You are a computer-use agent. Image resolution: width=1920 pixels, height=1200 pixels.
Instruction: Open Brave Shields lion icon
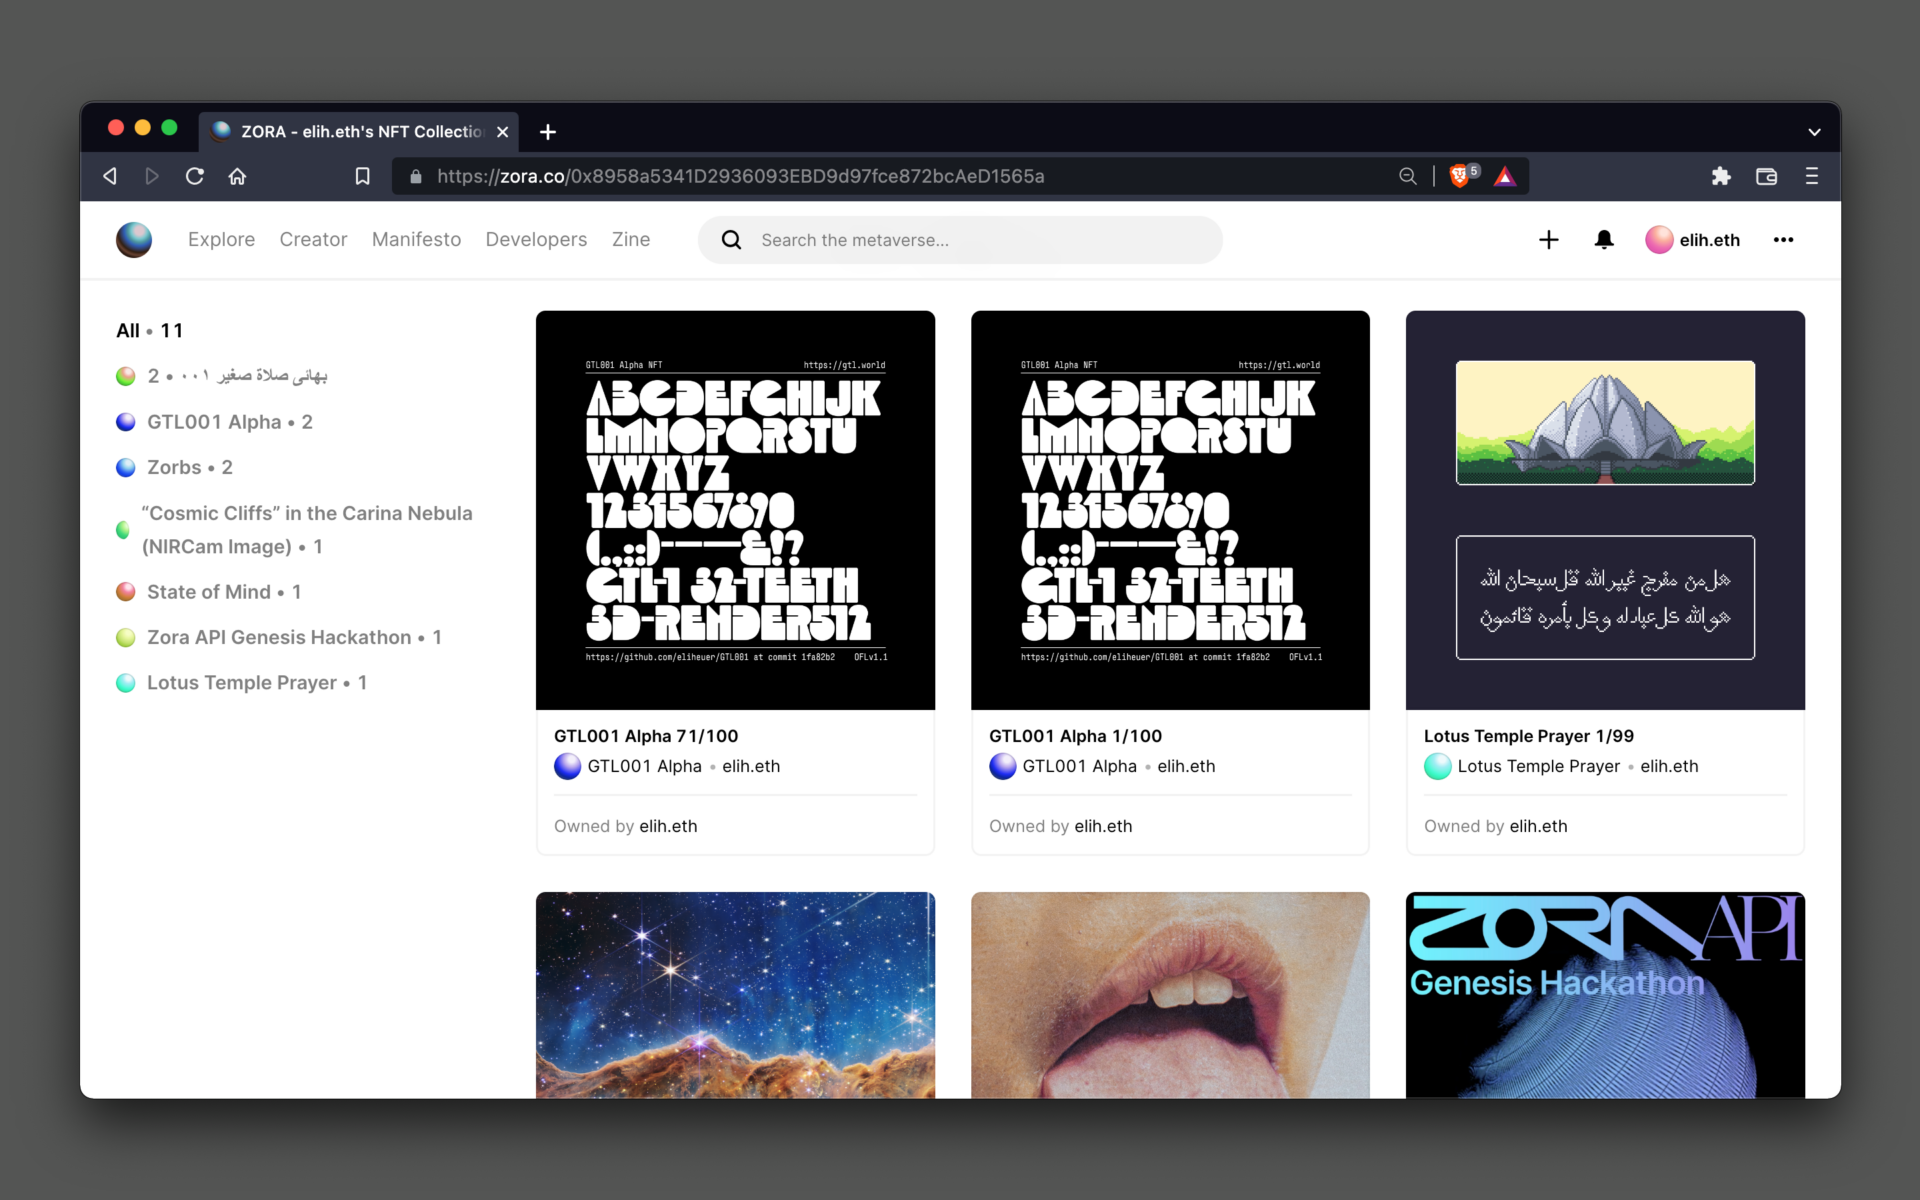click(1460, 176)
